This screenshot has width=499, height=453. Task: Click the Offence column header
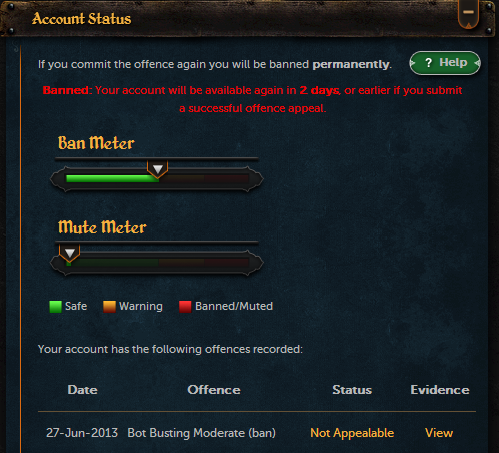pyautogui.click(x=214, y=390)
